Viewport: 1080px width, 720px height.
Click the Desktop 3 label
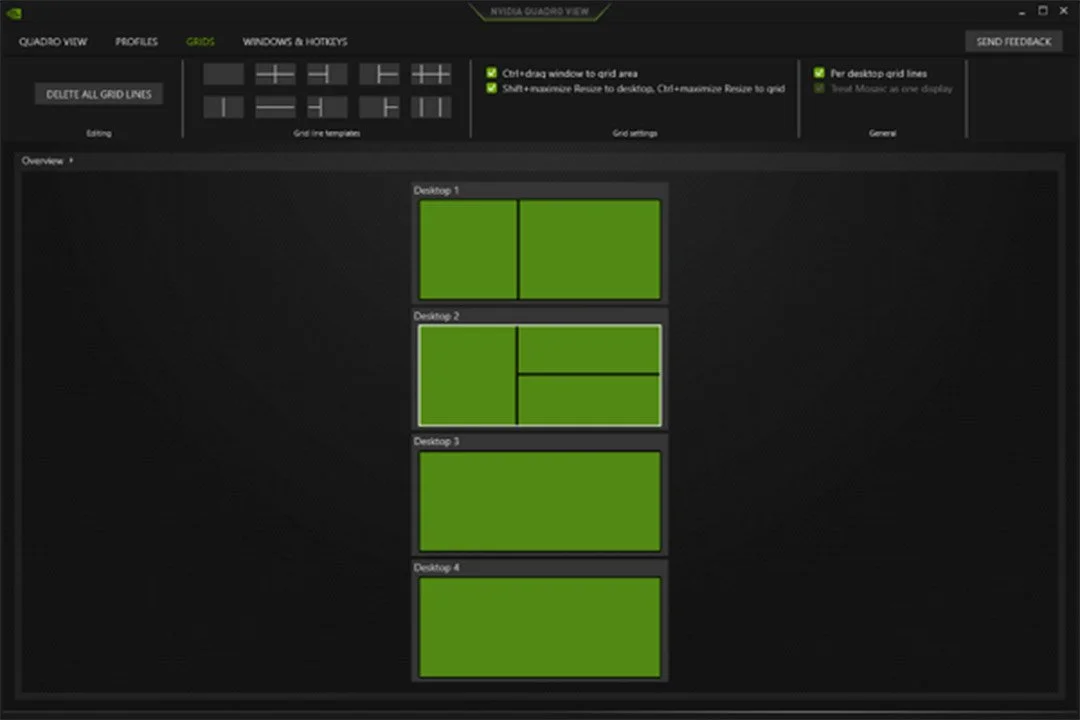pyautogui.click(x=436, y=441)
